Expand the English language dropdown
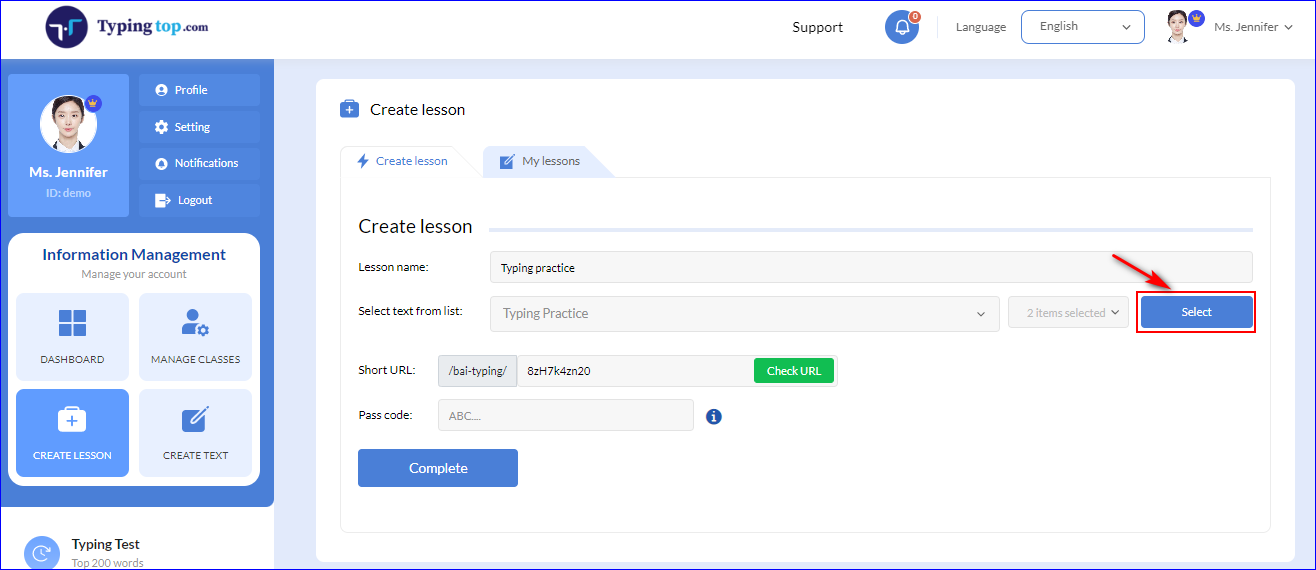 1082,27
